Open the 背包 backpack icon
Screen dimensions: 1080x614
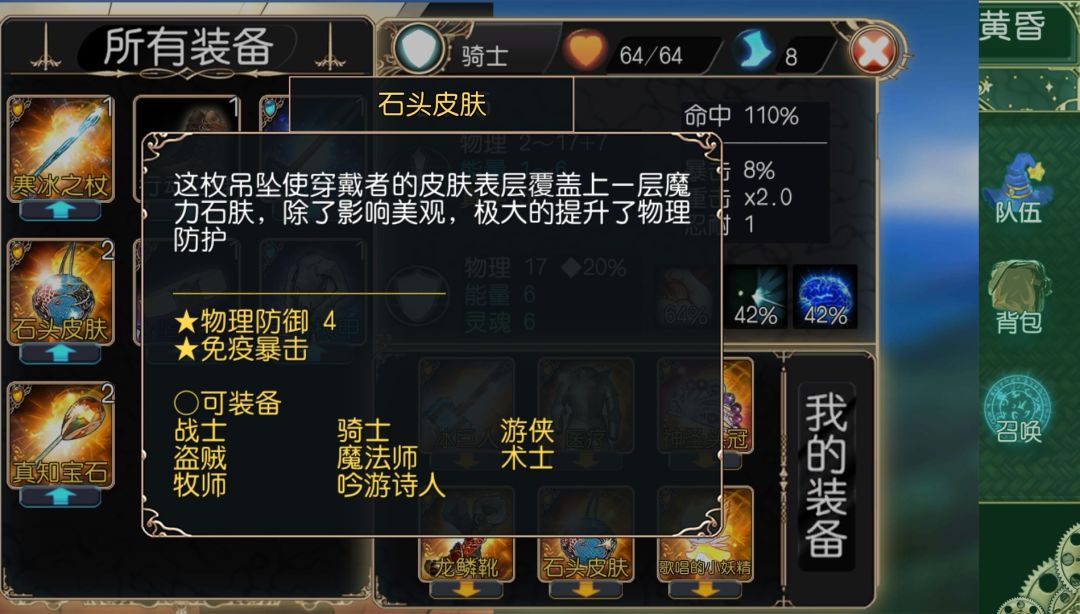click(x=1017, y=296)
